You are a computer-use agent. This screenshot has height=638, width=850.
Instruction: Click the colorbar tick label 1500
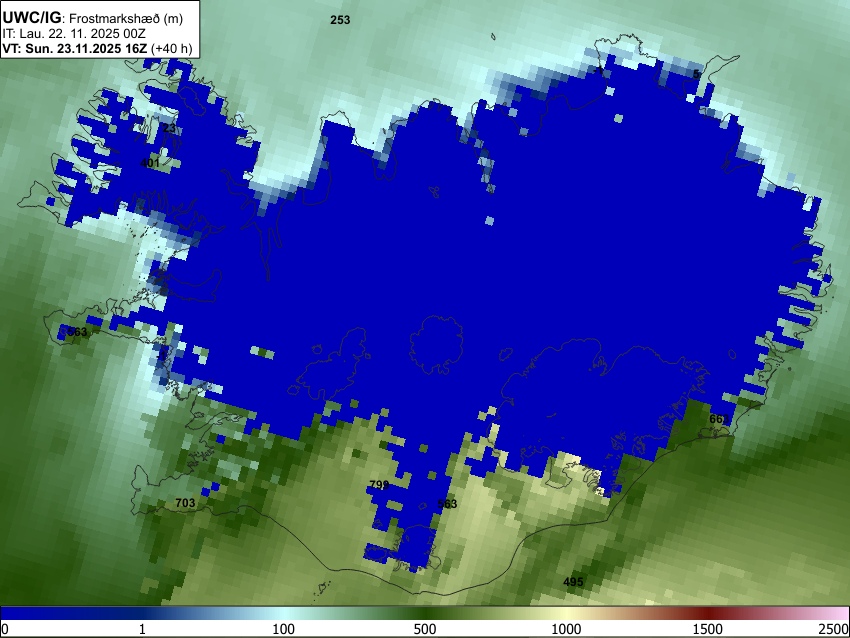[x=708, y=629]
